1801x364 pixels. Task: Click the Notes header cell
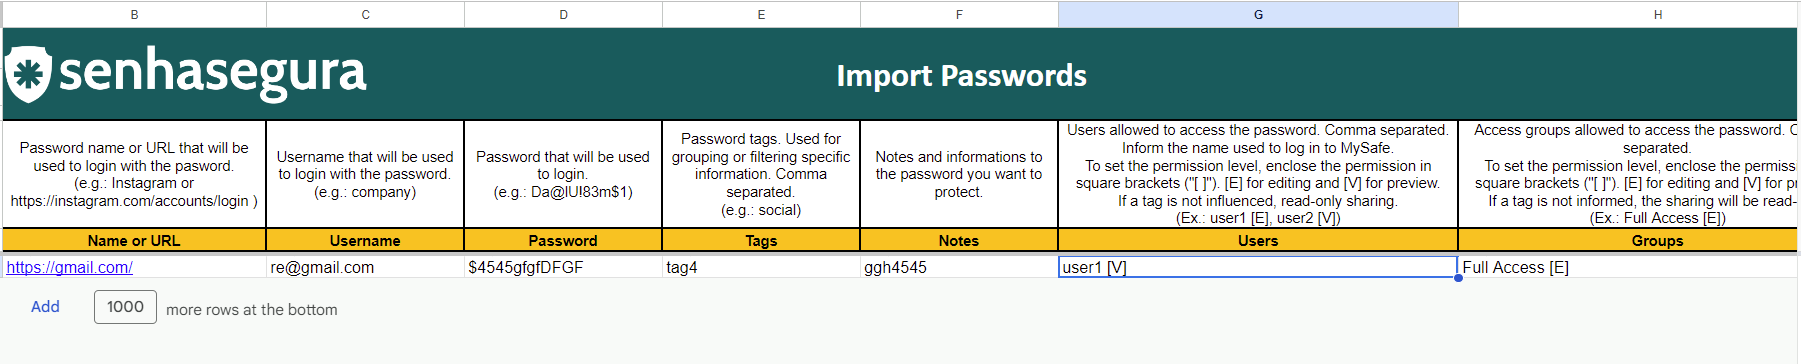click(959, 240)
